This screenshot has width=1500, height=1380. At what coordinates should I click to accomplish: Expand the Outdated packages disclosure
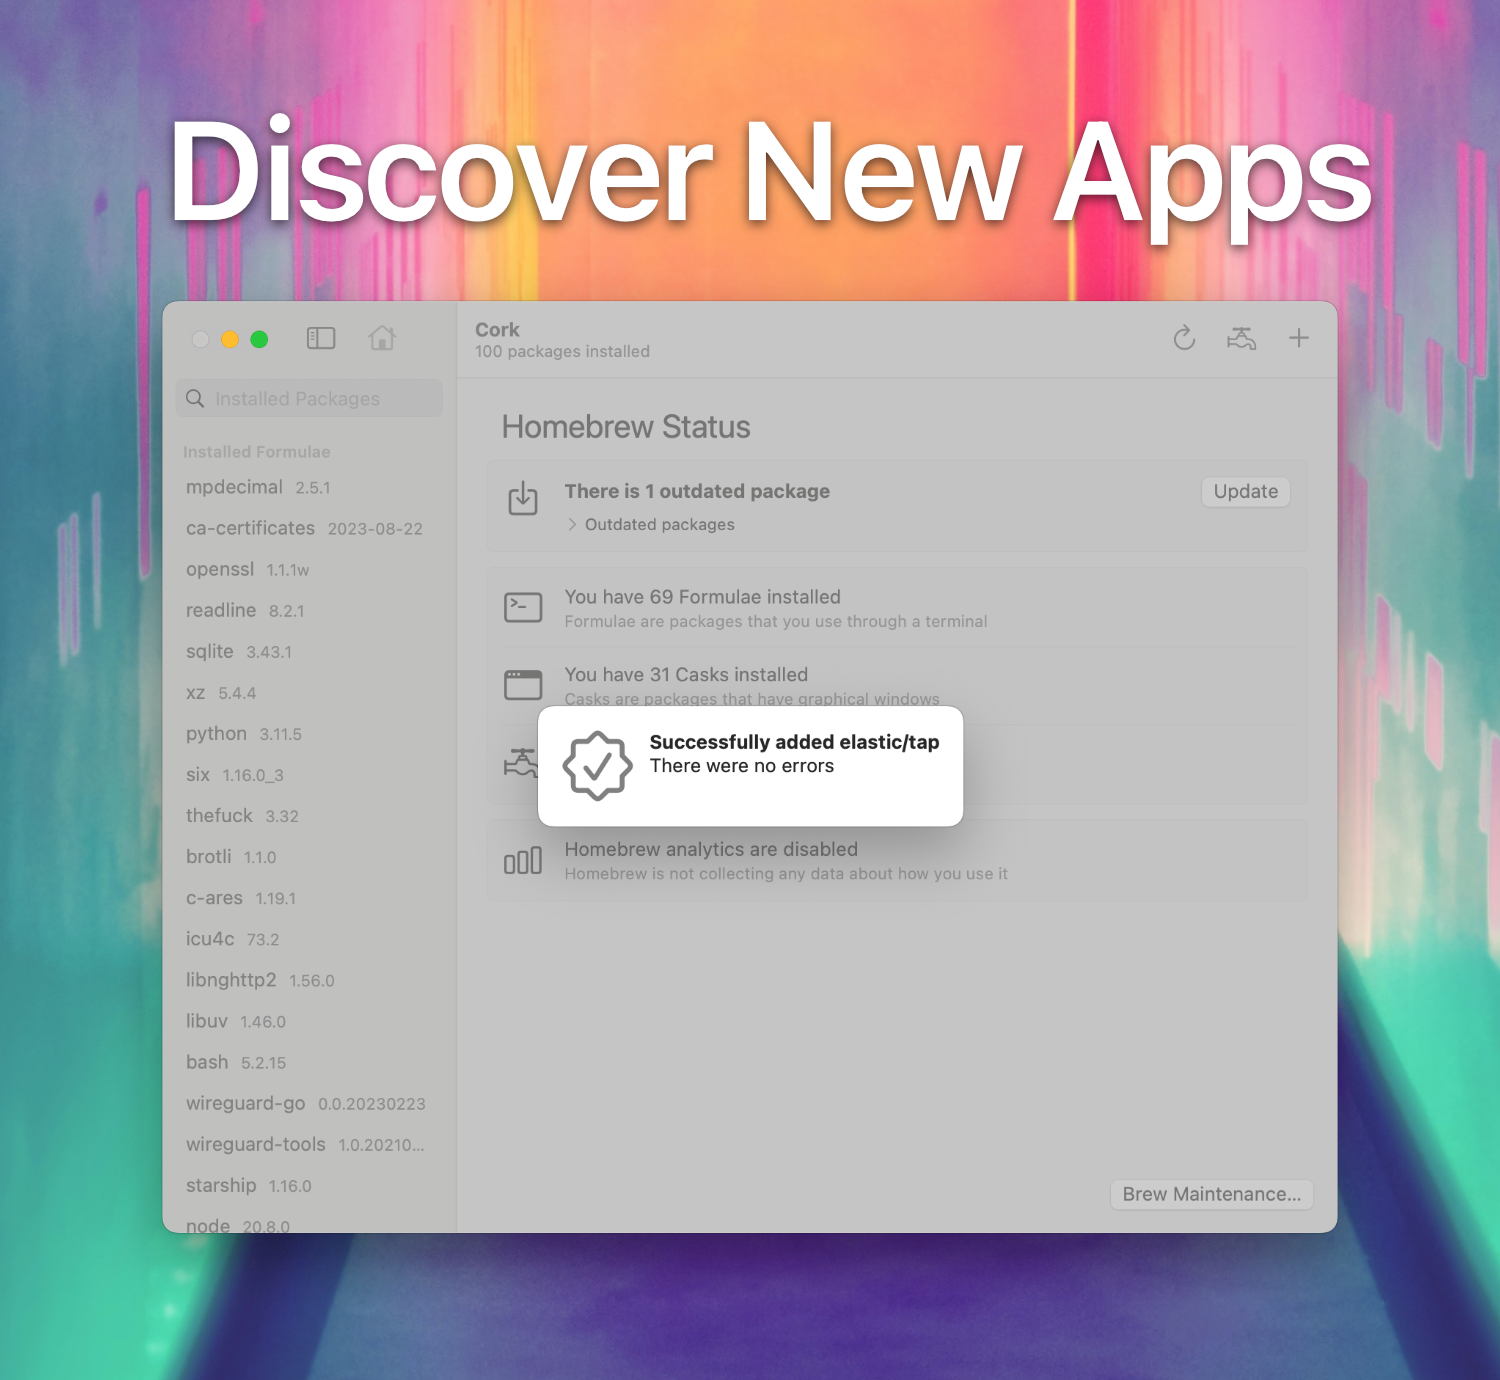click(x=572, y=524)
